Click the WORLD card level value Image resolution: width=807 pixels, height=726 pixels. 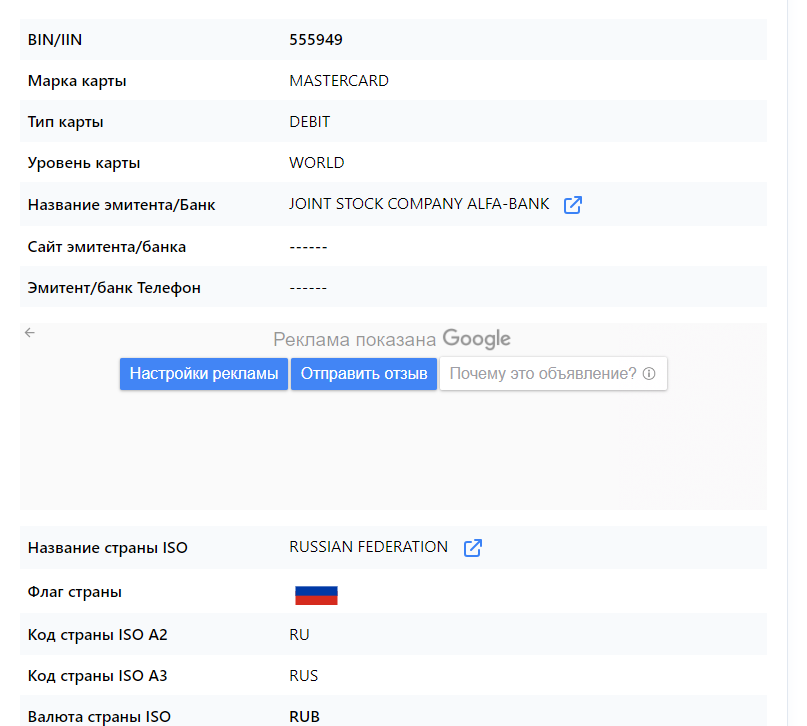317,163
